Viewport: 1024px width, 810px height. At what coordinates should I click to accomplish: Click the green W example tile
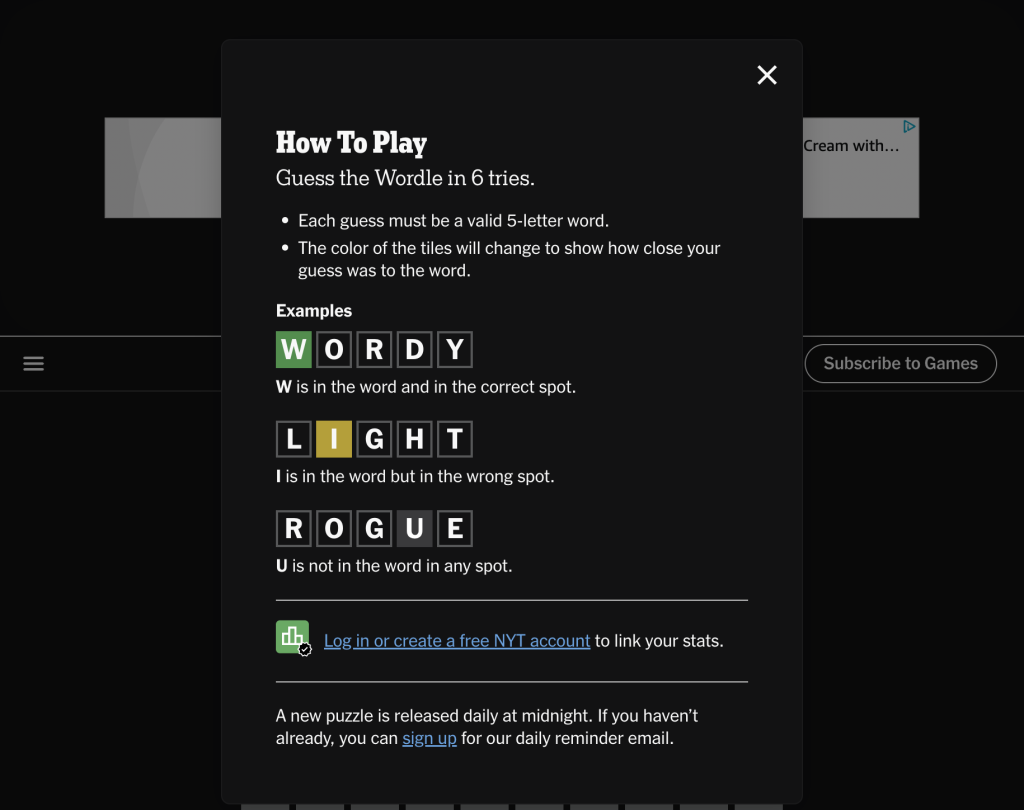click(x=293, y=349)
